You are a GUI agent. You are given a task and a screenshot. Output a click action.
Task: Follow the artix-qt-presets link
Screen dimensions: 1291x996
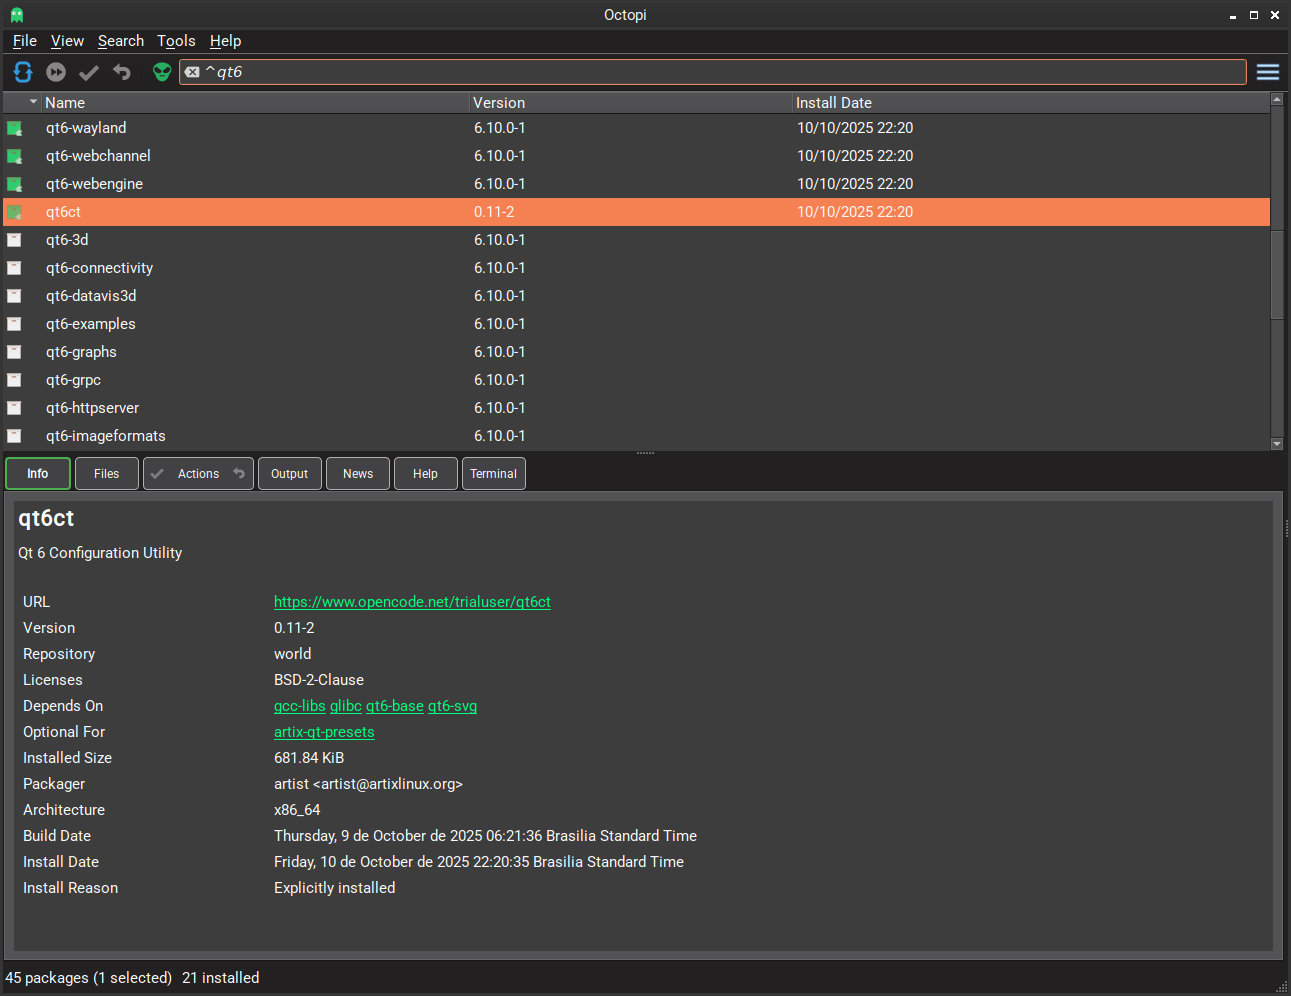coord(324,732)
